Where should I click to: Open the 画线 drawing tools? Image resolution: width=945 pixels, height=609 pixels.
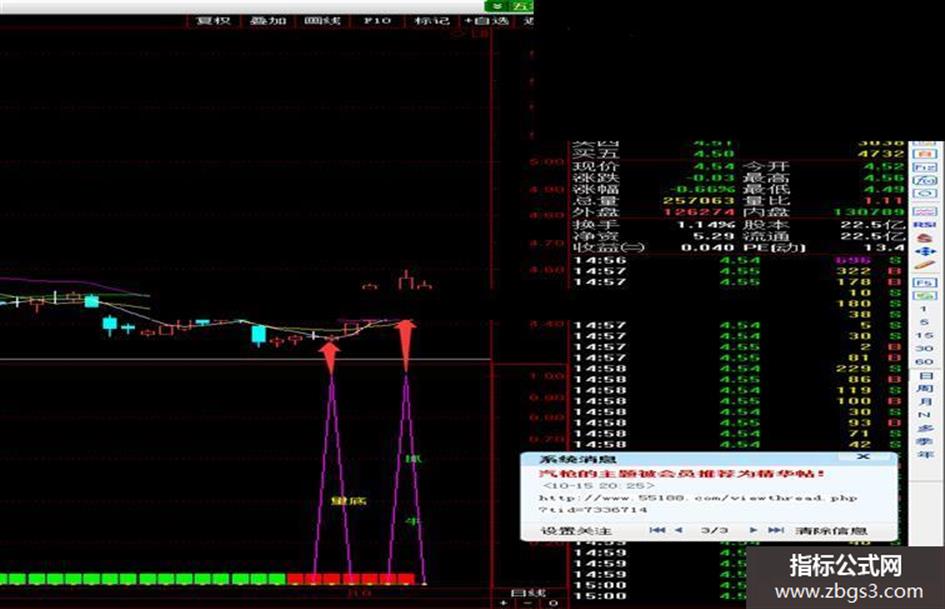(x=322, y=21)
